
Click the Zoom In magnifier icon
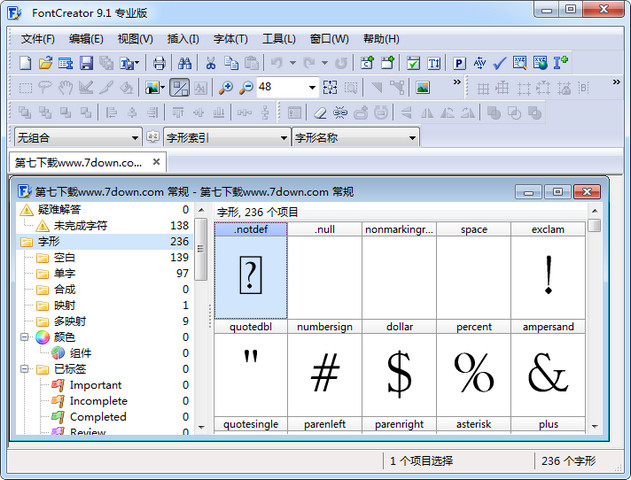tap(226, 87)
